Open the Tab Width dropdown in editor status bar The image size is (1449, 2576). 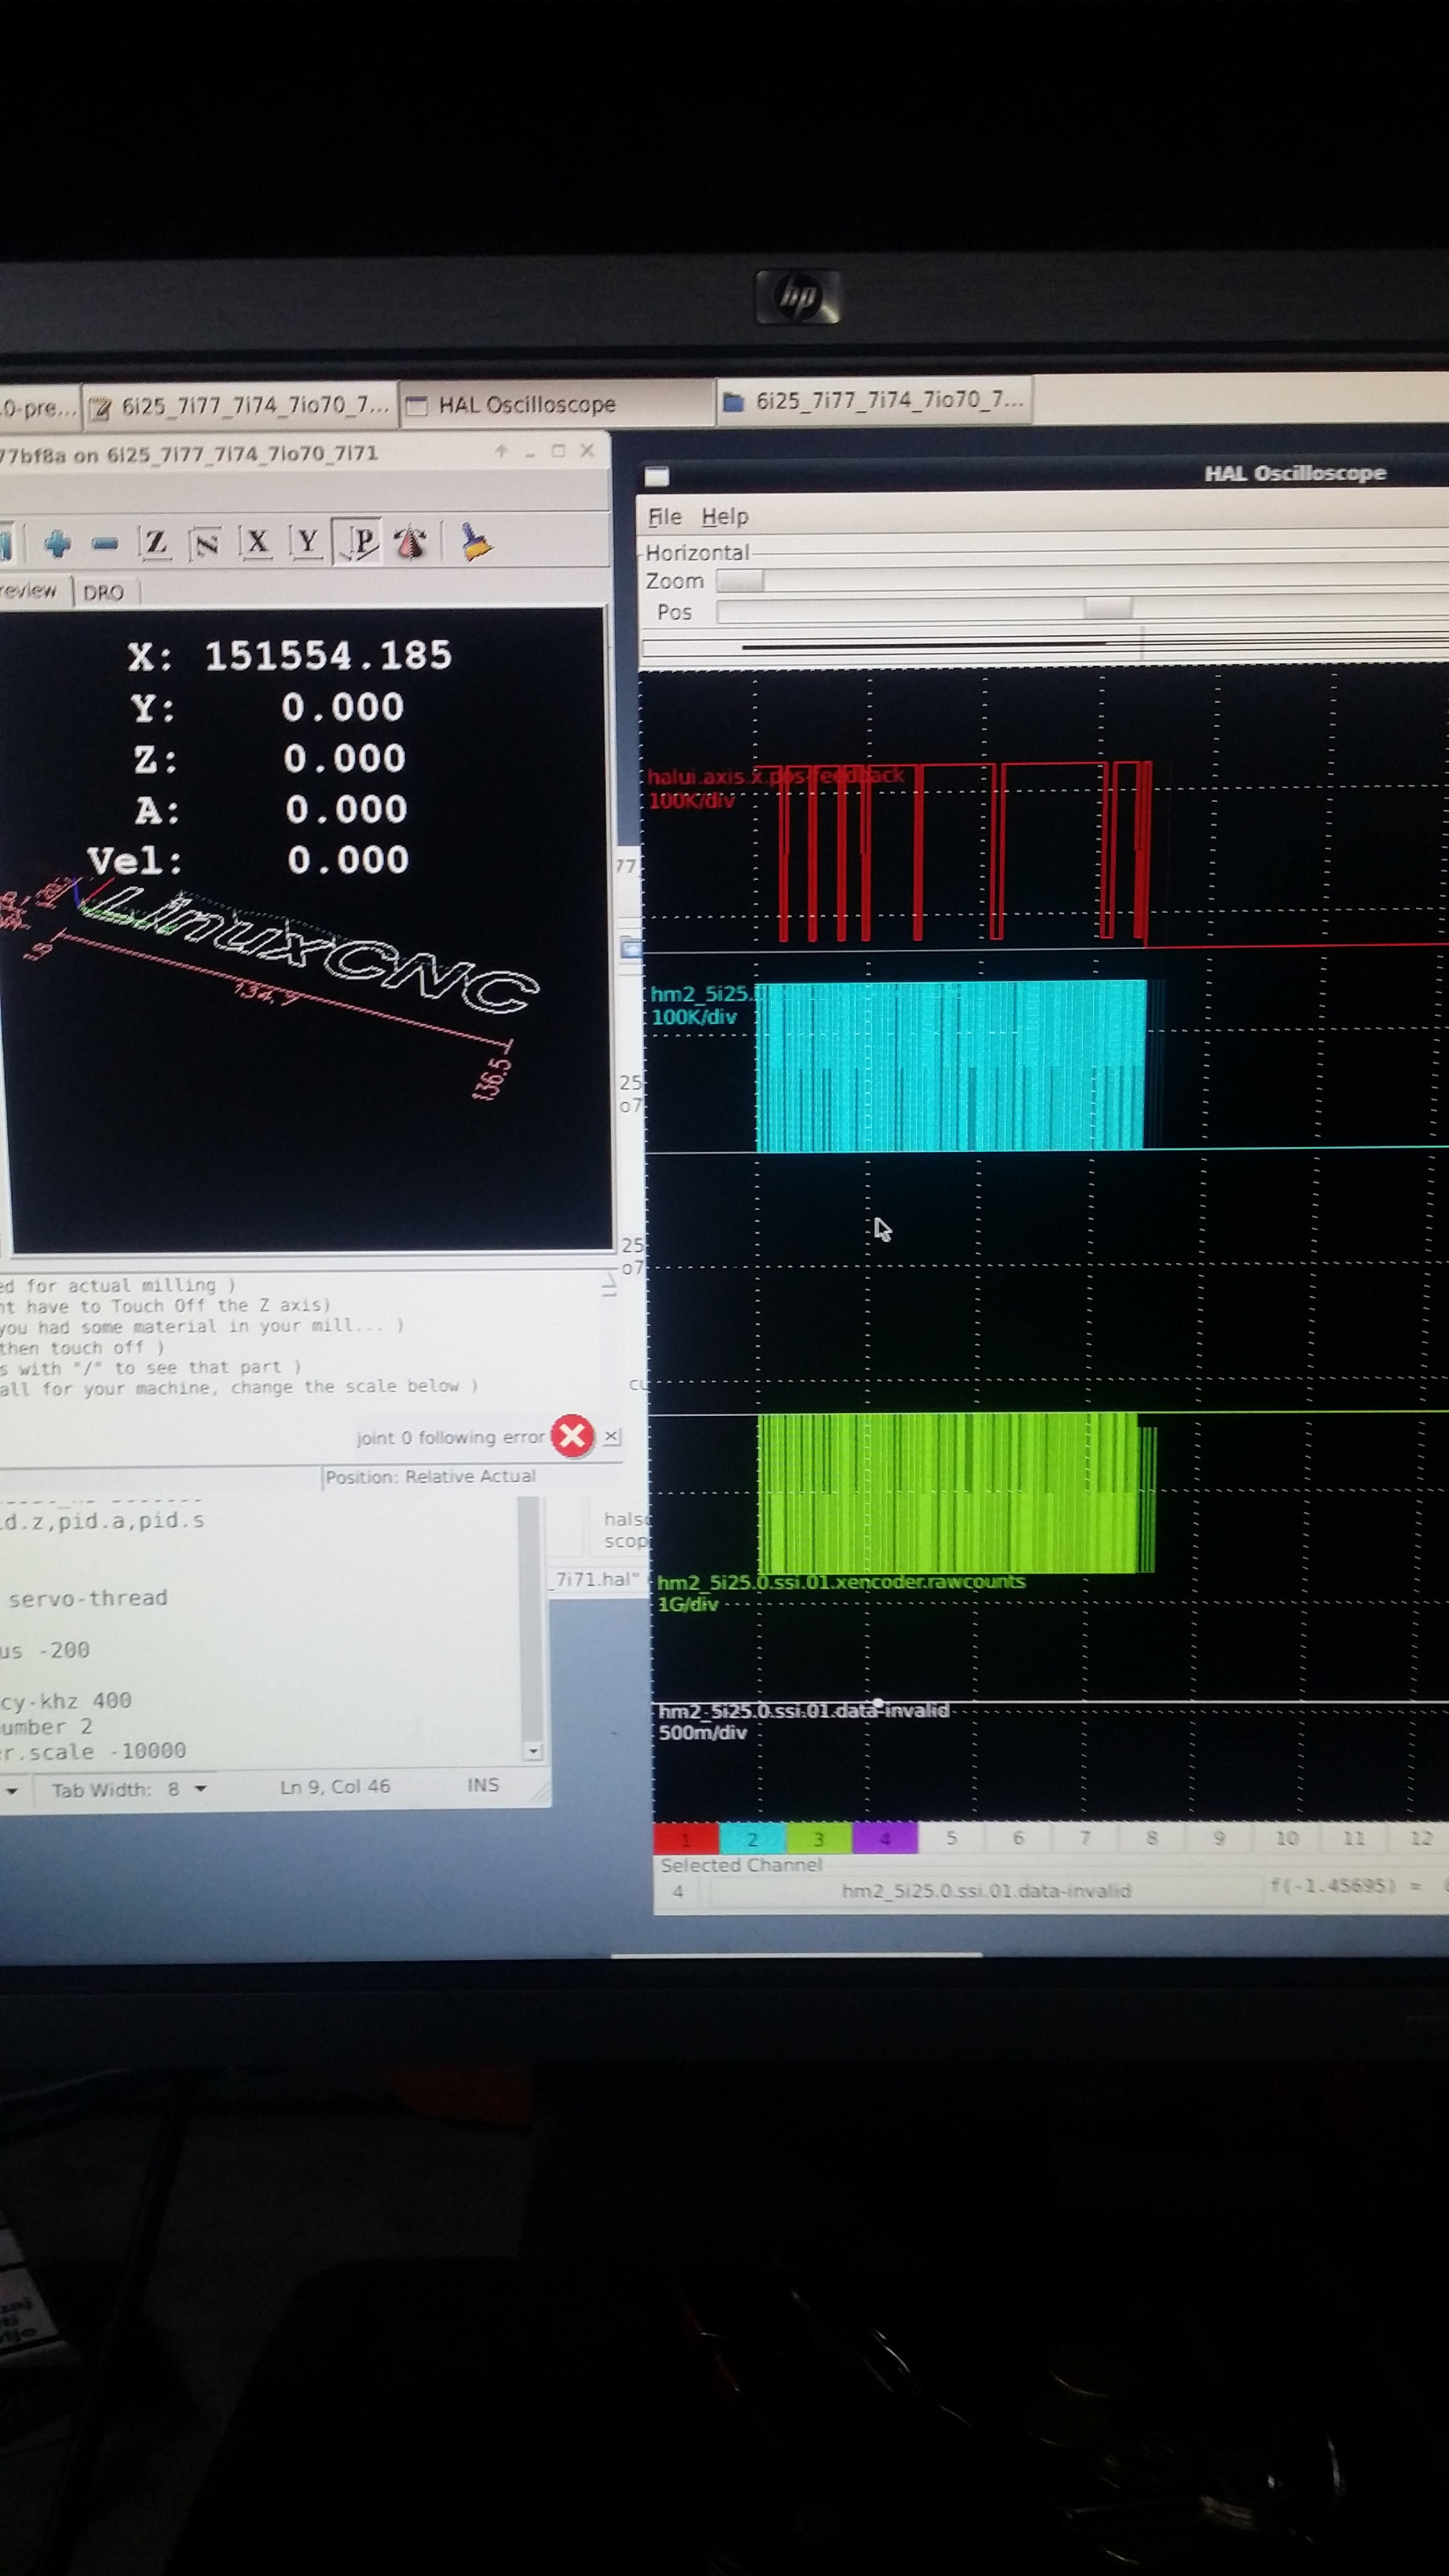129,1789
